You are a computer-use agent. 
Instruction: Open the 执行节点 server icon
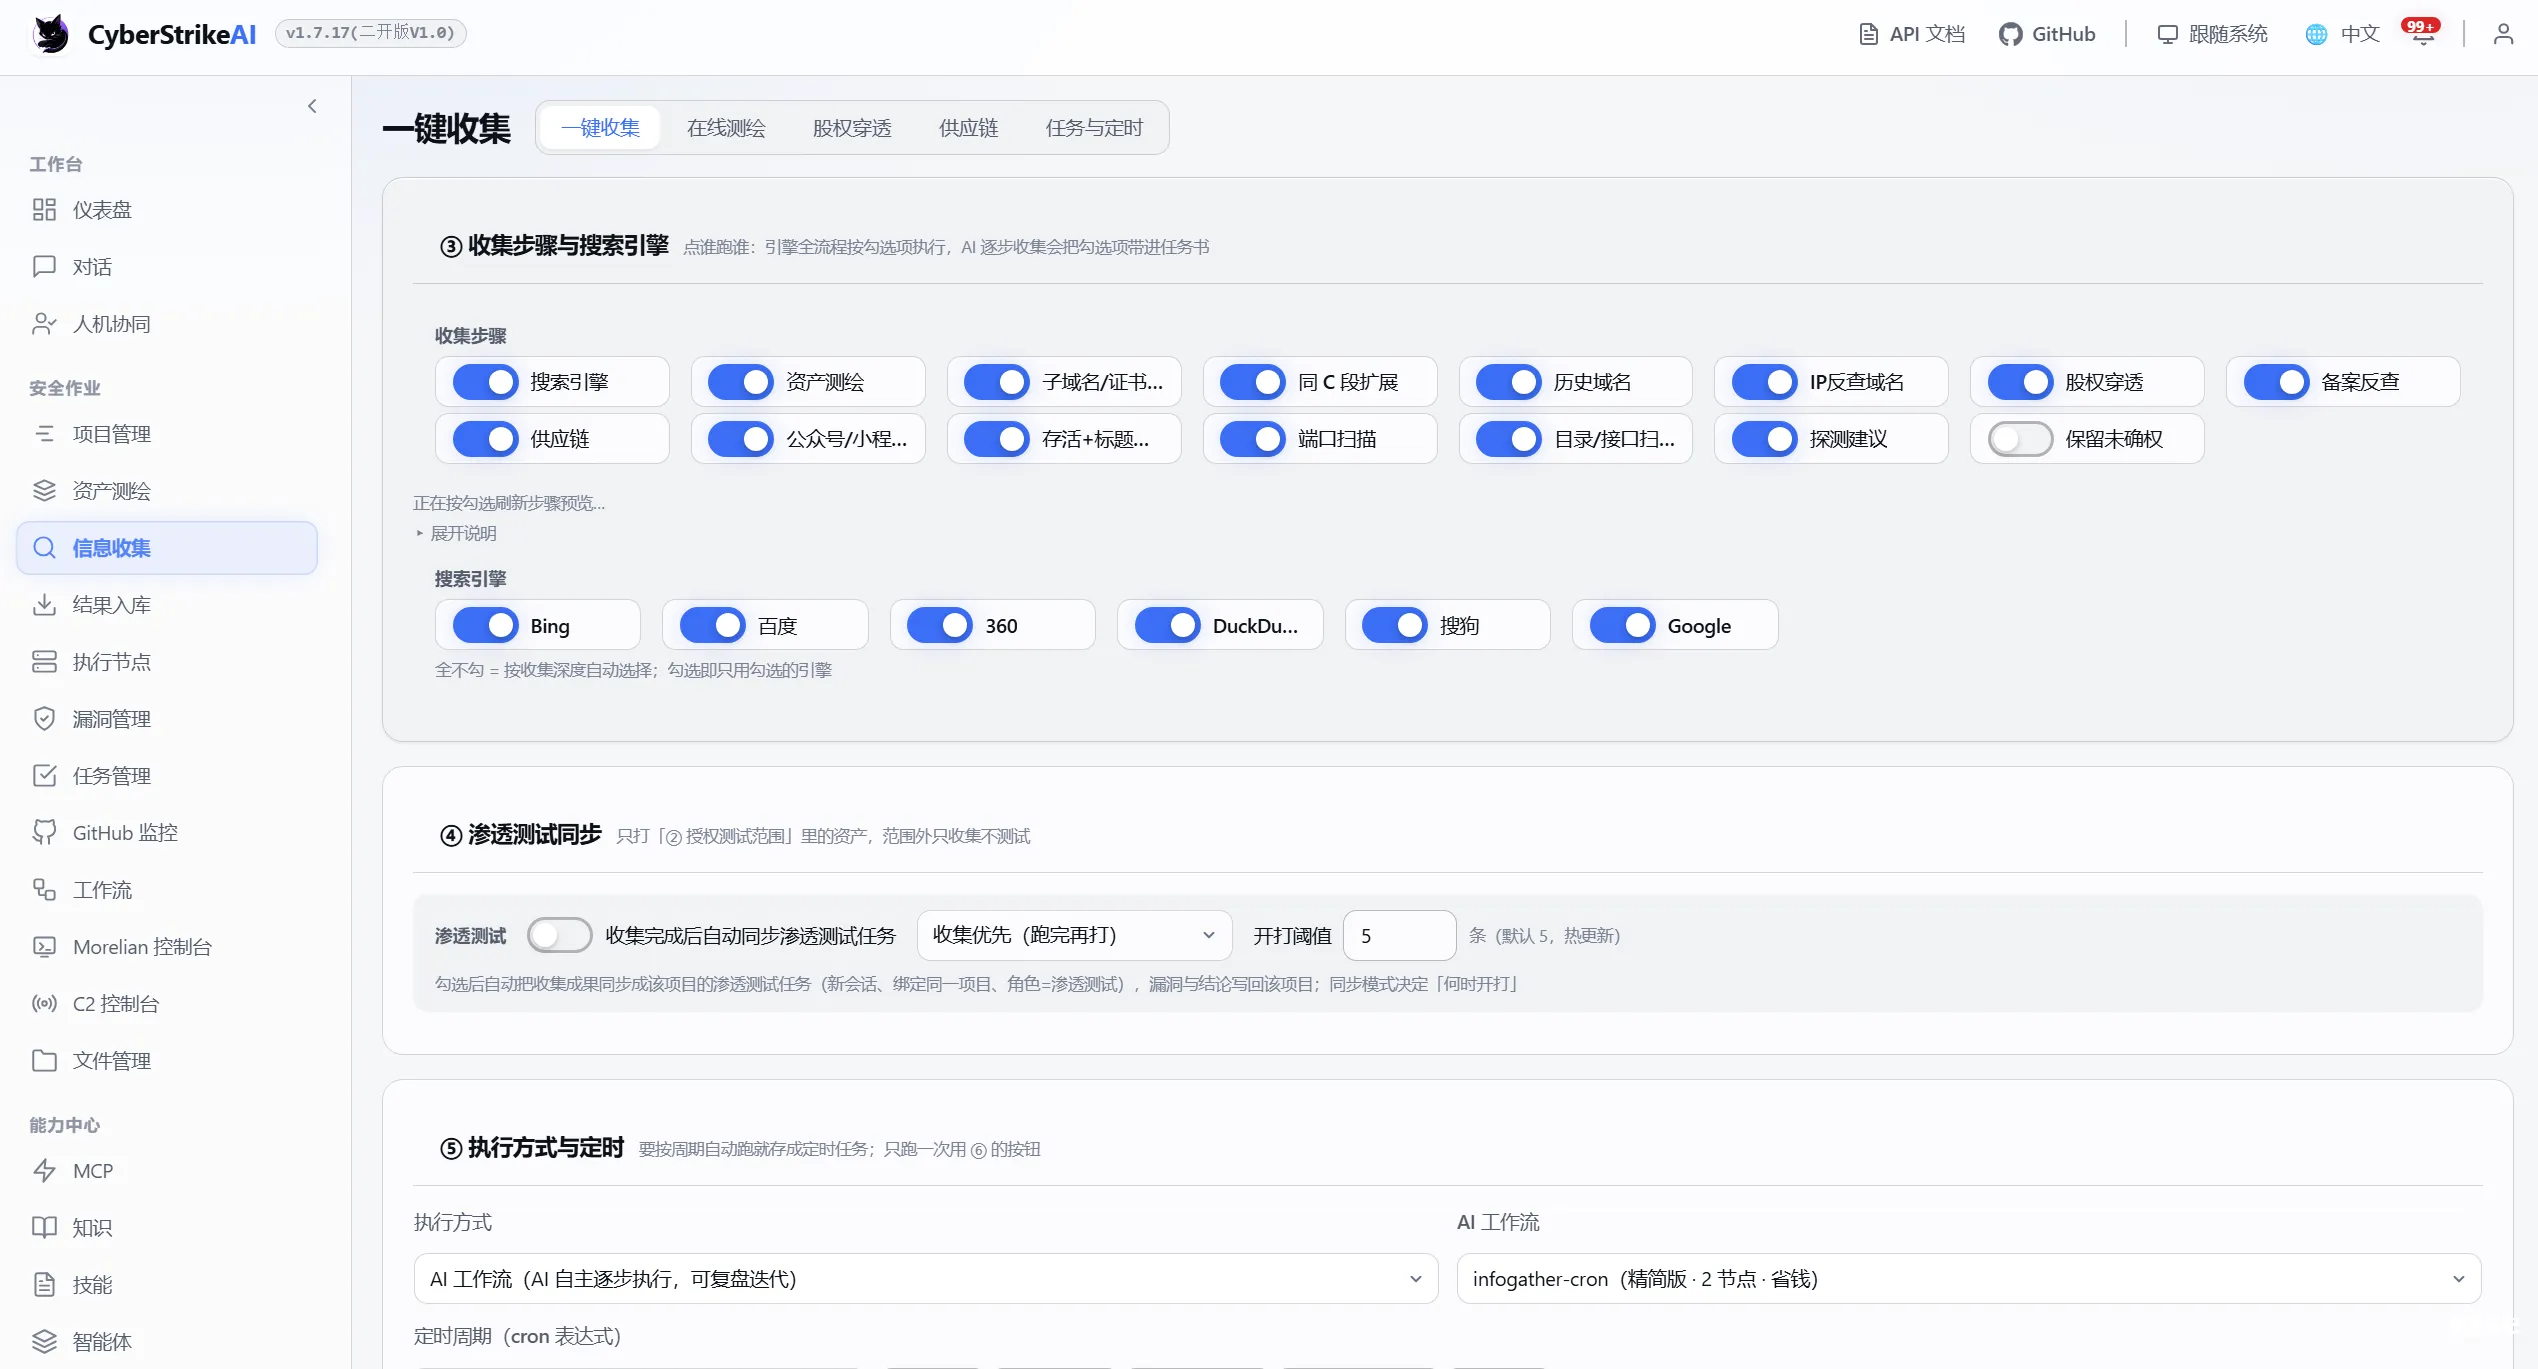coord(44,661)
